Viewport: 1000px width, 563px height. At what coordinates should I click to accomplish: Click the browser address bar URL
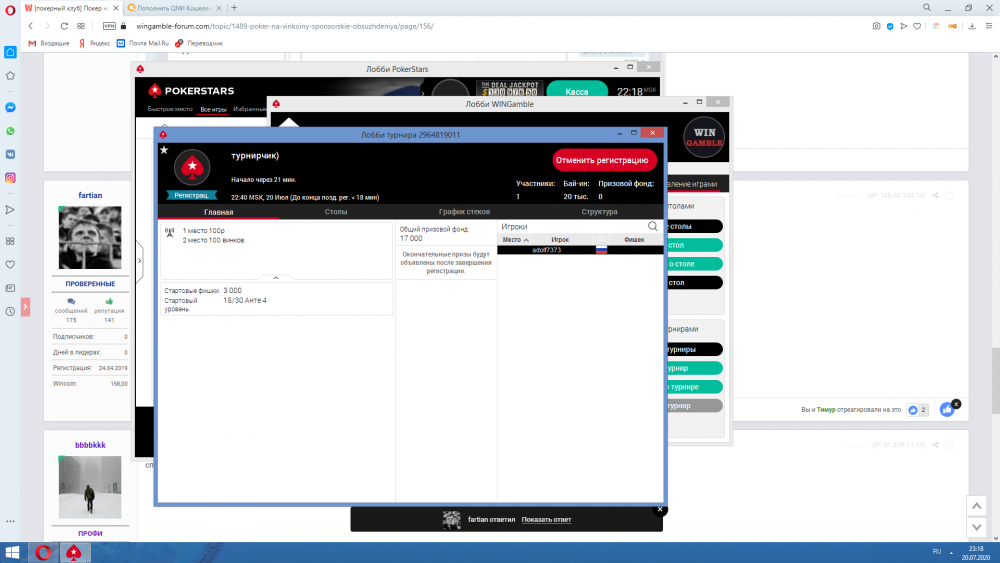284,26
